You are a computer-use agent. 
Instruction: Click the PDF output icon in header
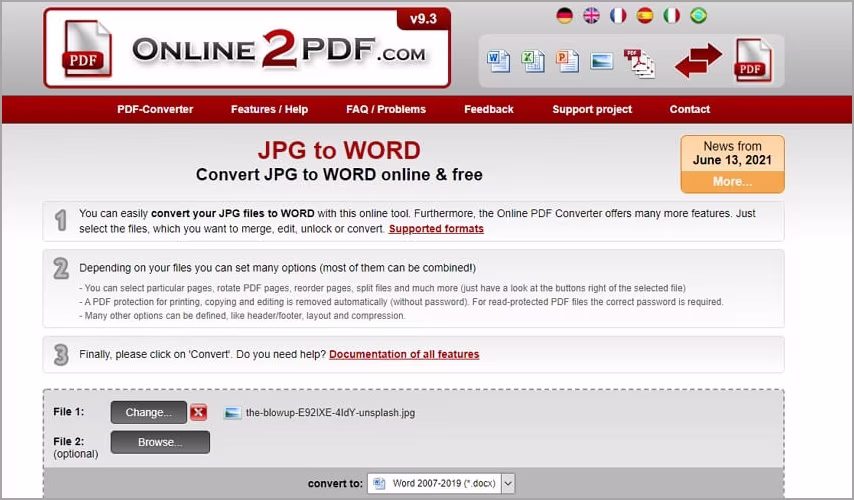point(754,60)
